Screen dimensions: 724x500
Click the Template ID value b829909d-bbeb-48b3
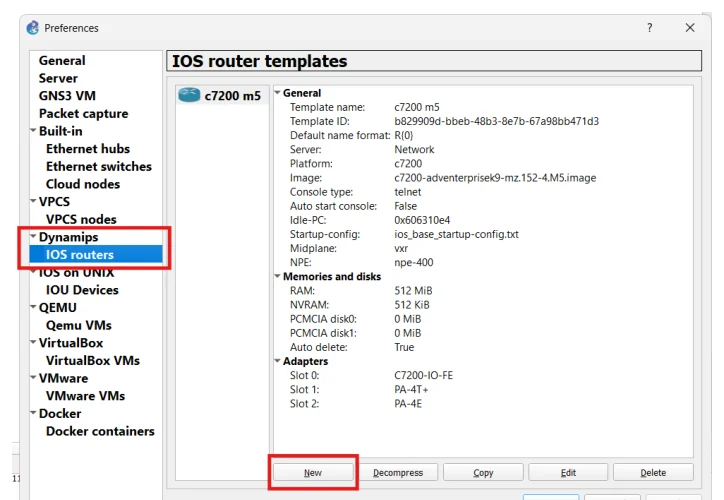(496, 121)
